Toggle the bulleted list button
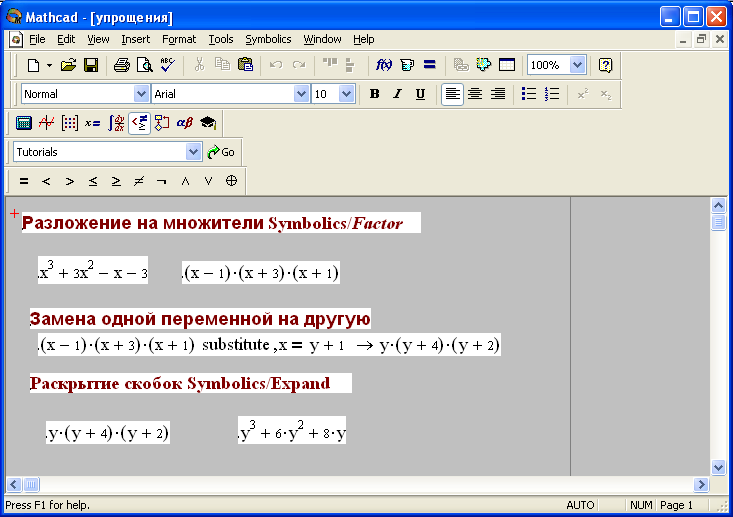The width and height of the screenshot is (733, 517). [529, 94]
